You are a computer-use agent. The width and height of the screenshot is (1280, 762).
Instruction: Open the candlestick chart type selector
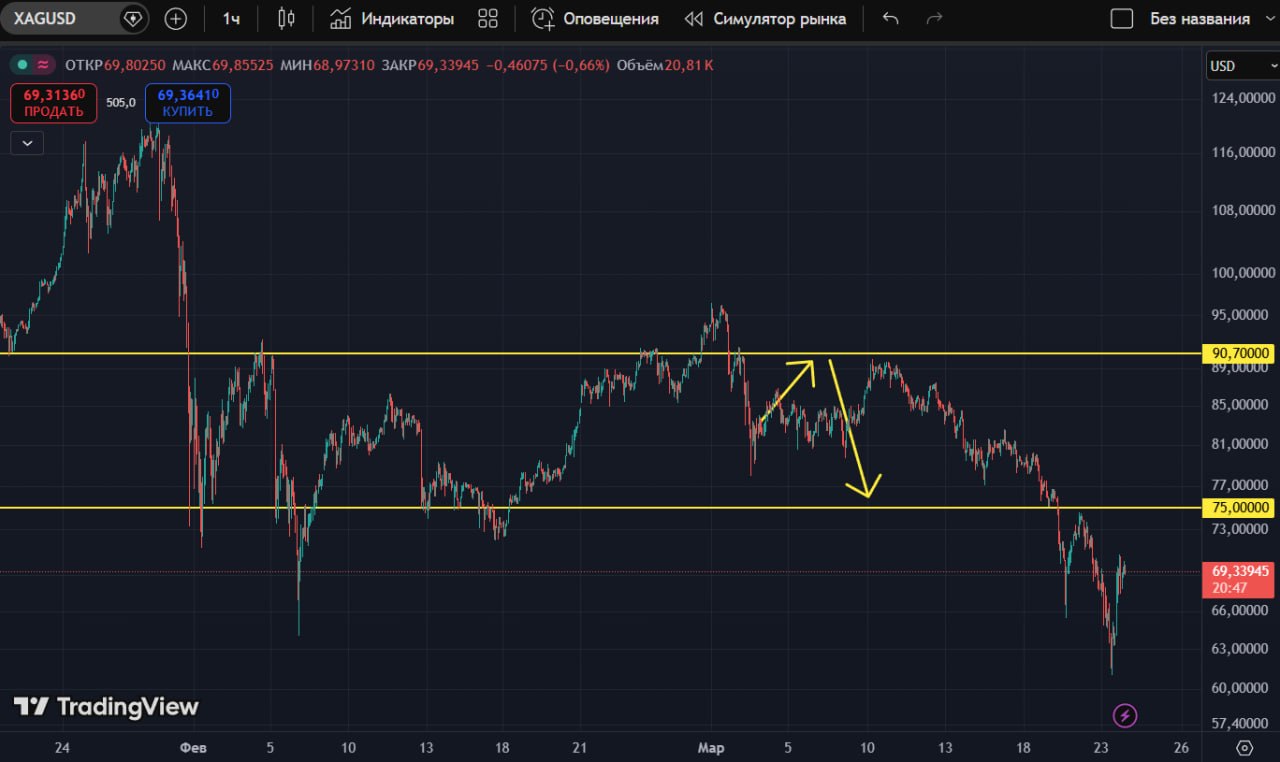pyautogui.click(x=287, y=19)
